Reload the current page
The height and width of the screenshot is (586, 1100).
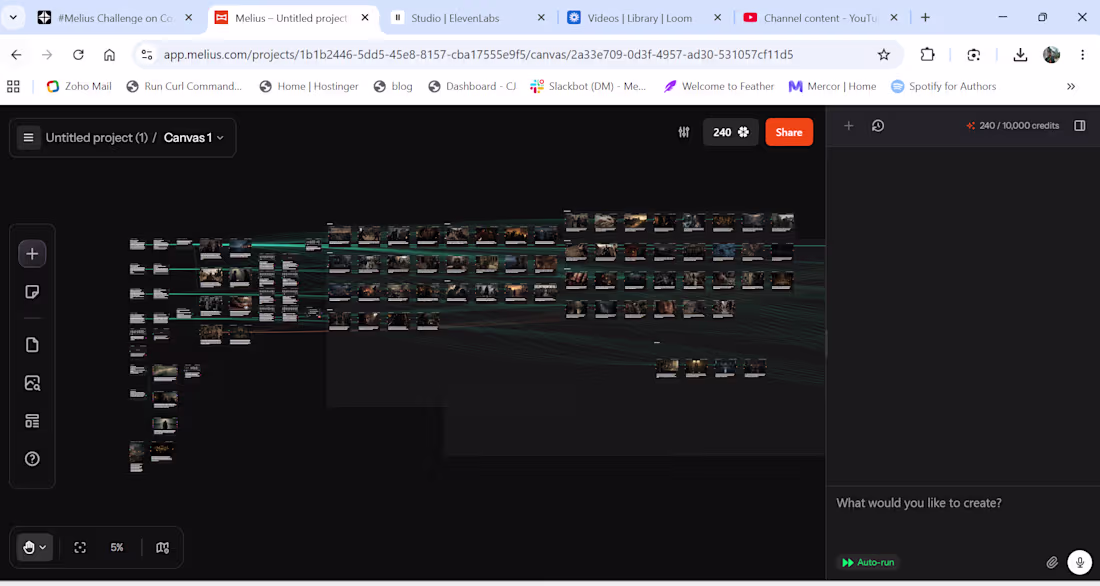tap(78, 55)
